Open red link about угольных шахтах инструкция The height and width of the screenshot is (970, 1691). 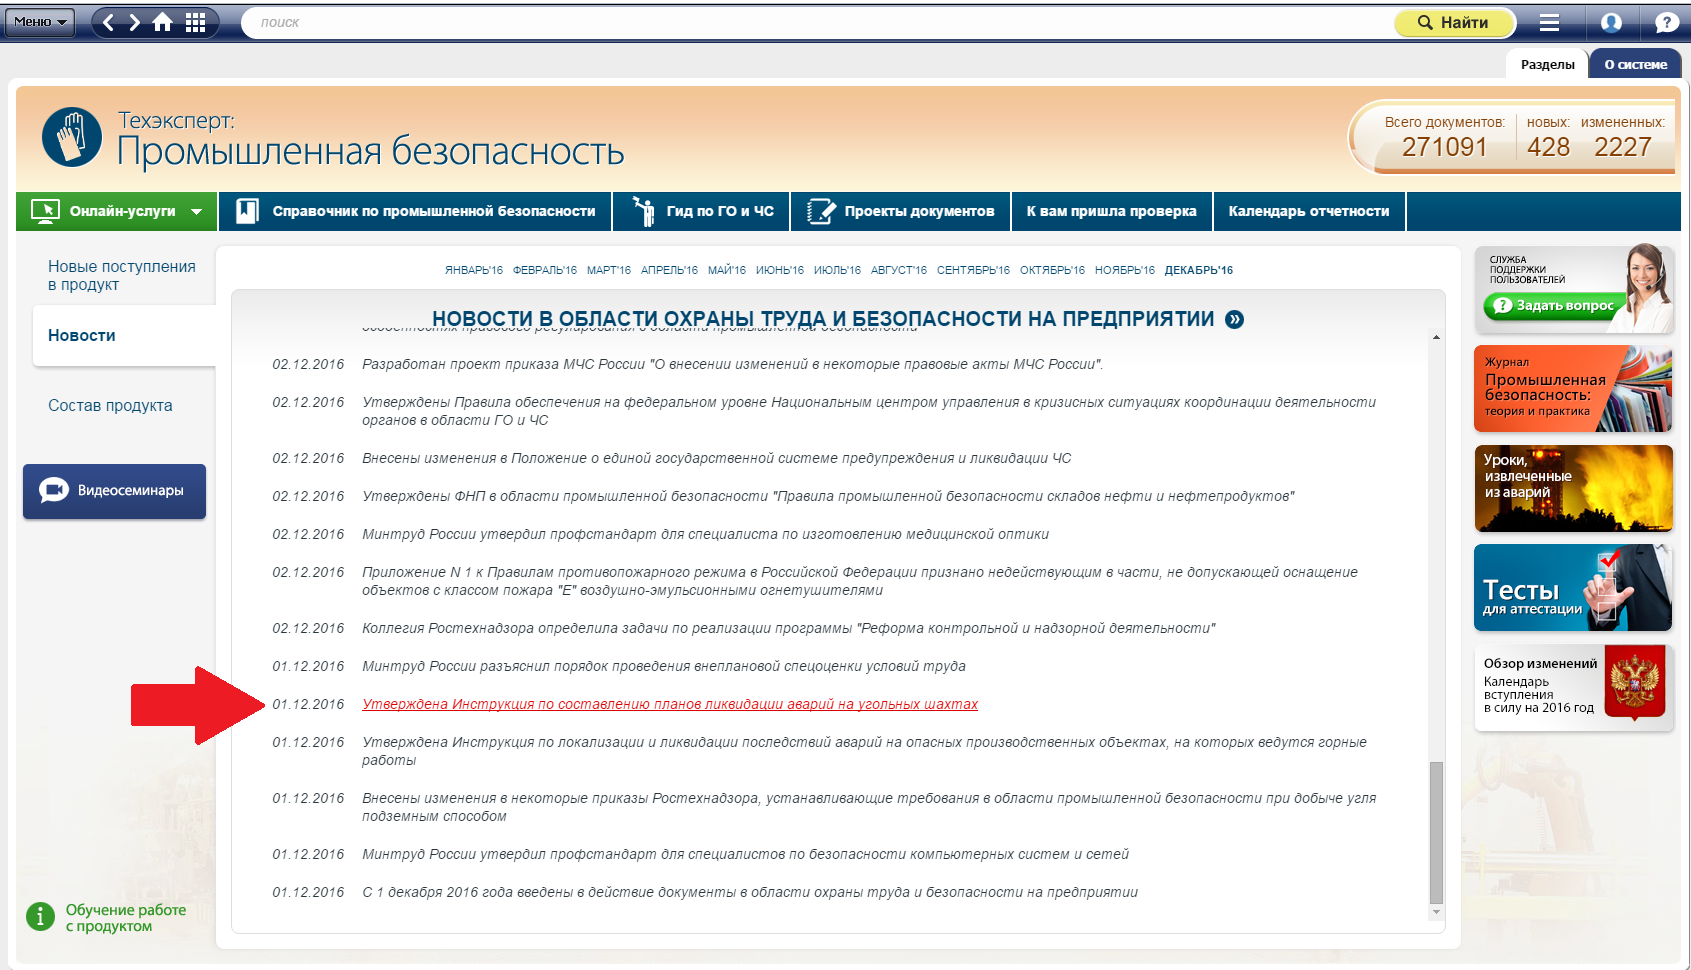tap(670, 704)
